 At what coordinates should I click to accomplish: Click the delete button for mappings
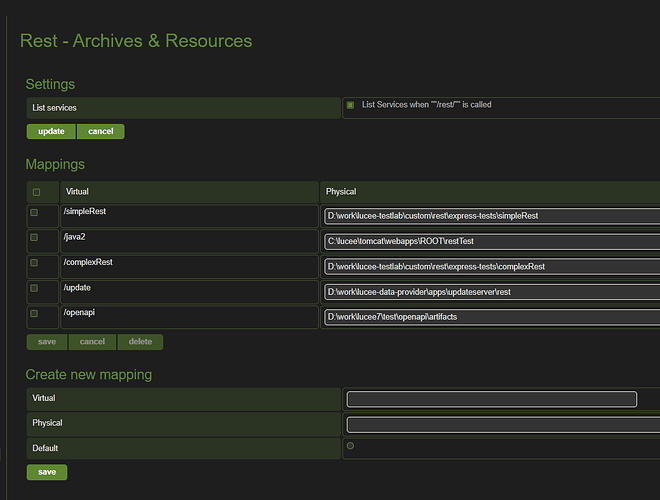tap(140, 342)
